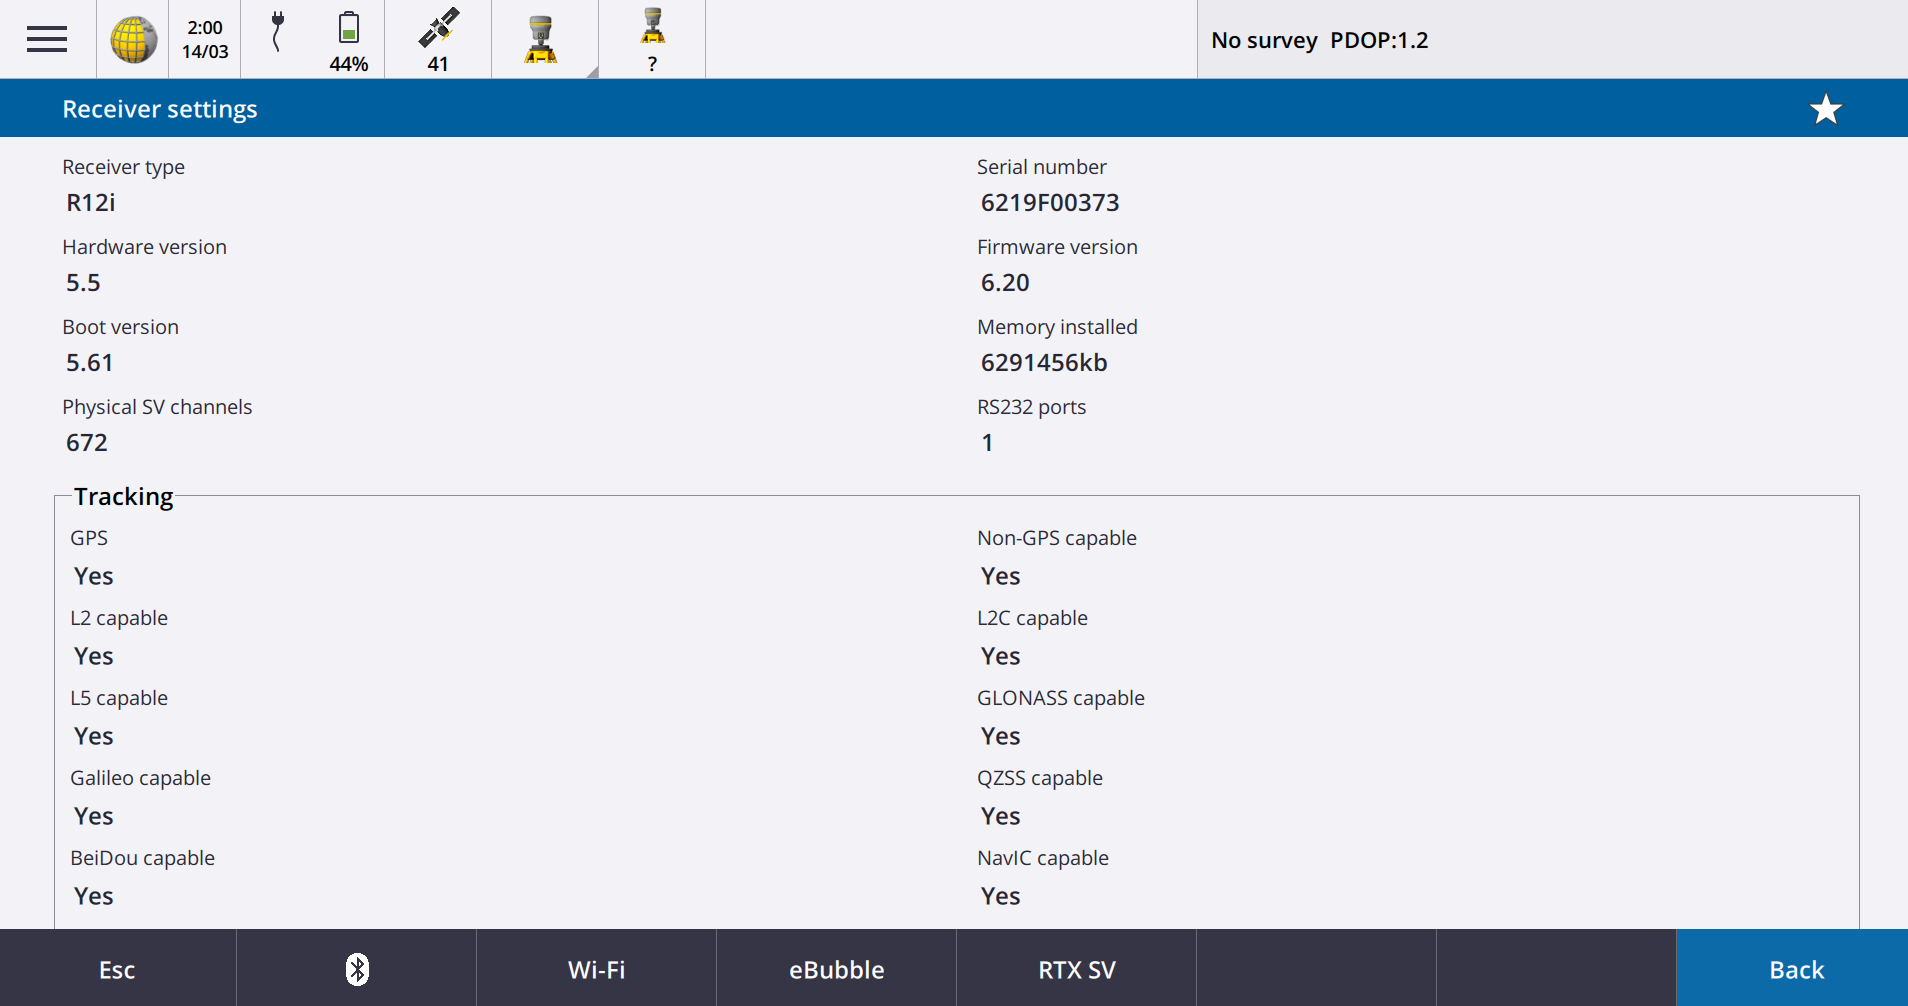Click the QZSS capable label

click(1040, 778)
